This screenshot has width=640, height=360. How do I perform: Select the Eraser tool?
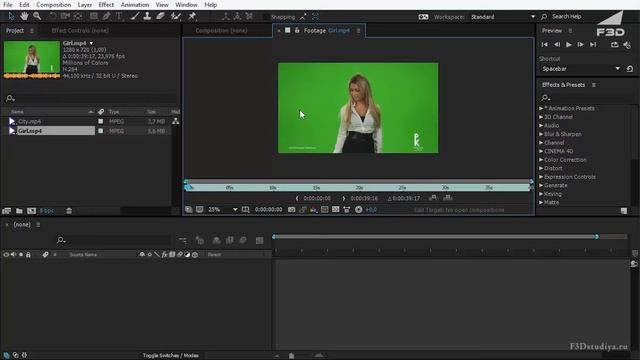(160, 16)
